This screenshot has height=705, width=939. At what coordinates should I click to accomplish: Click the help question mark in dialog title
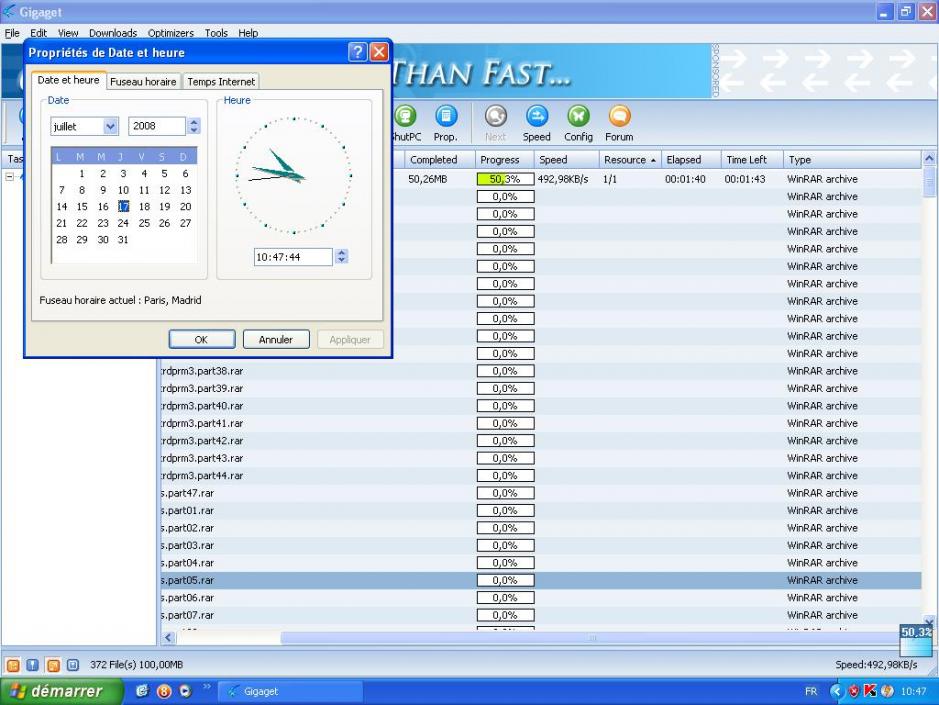click(x=356, y=52)
